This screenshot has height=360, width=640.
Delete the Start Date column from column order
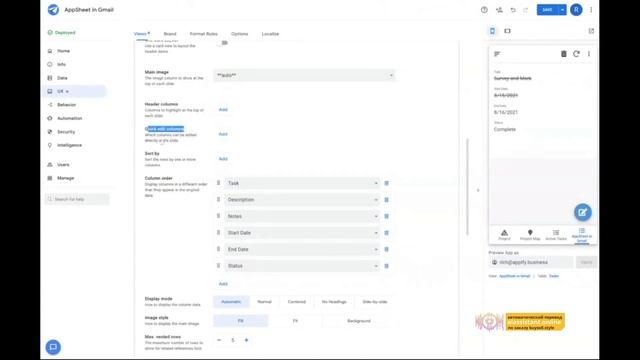pos(387,233)
